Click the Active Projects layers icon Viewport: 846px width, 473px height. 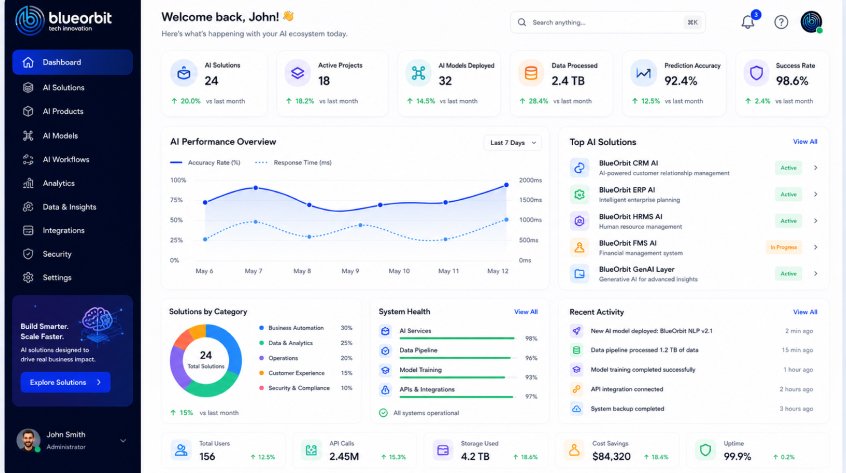(x=297, y=73)
